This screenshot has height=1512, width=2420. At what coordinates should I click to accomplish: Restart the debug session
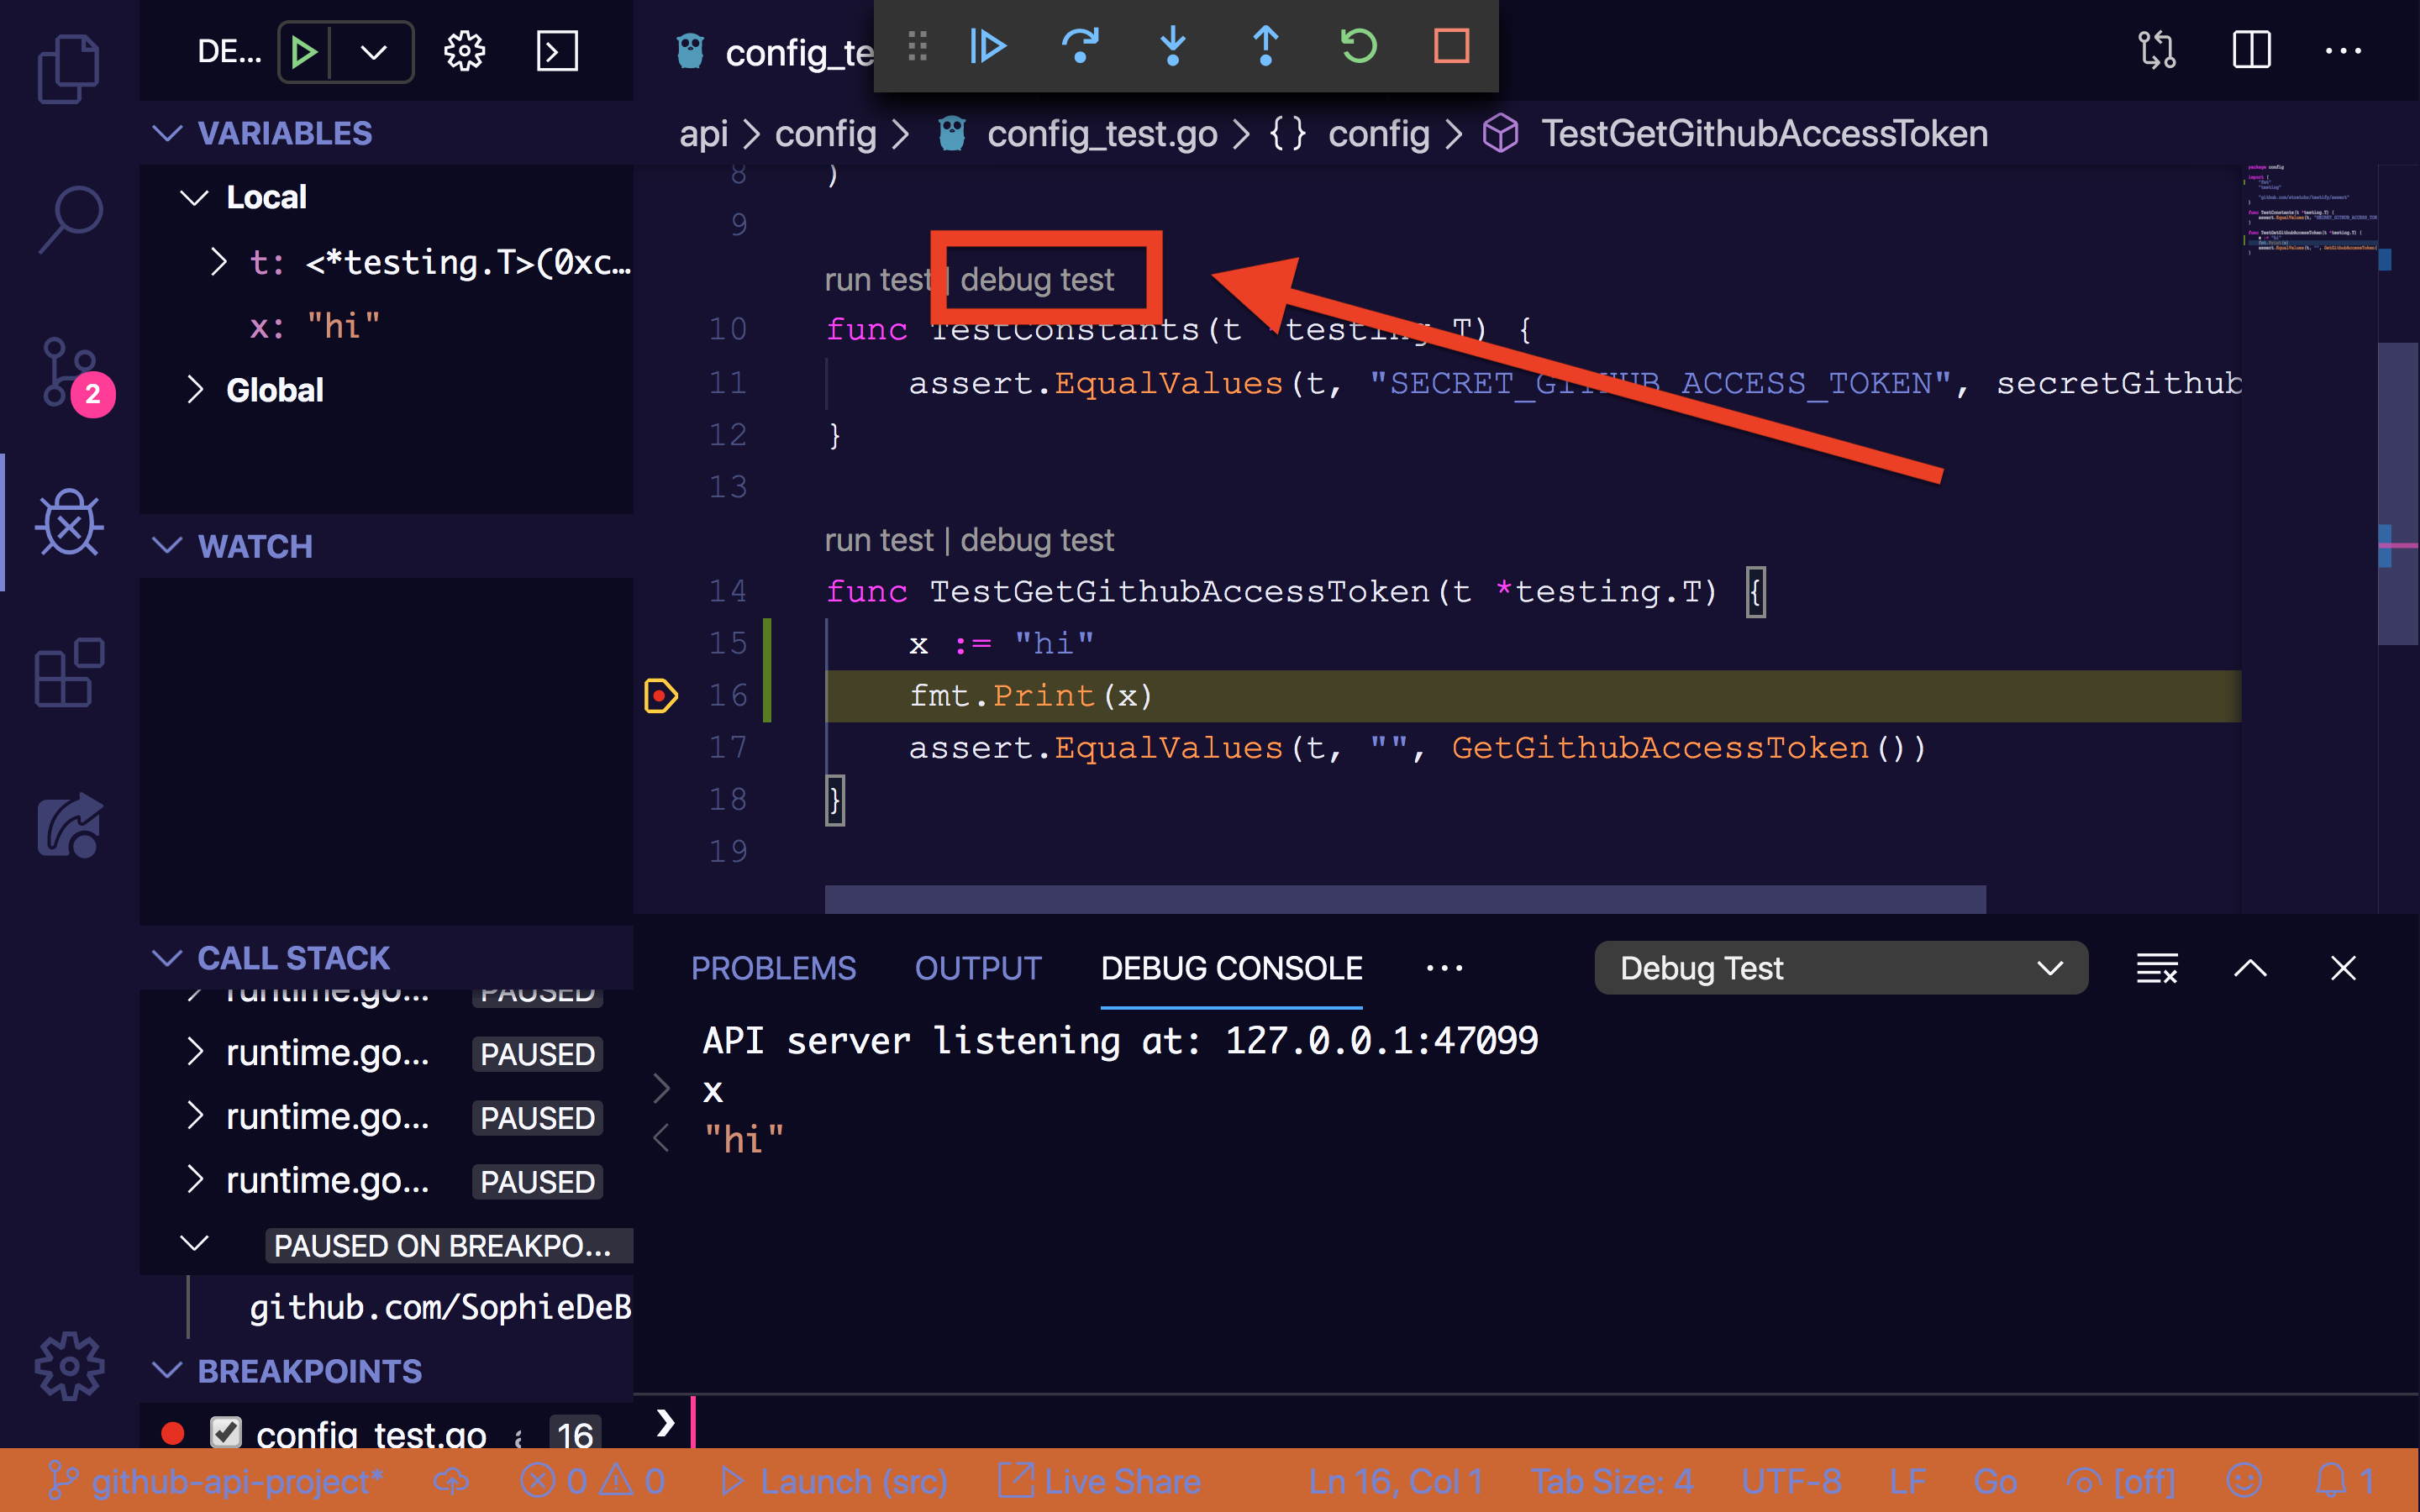pyautogui.click(x=1358, y=46)
